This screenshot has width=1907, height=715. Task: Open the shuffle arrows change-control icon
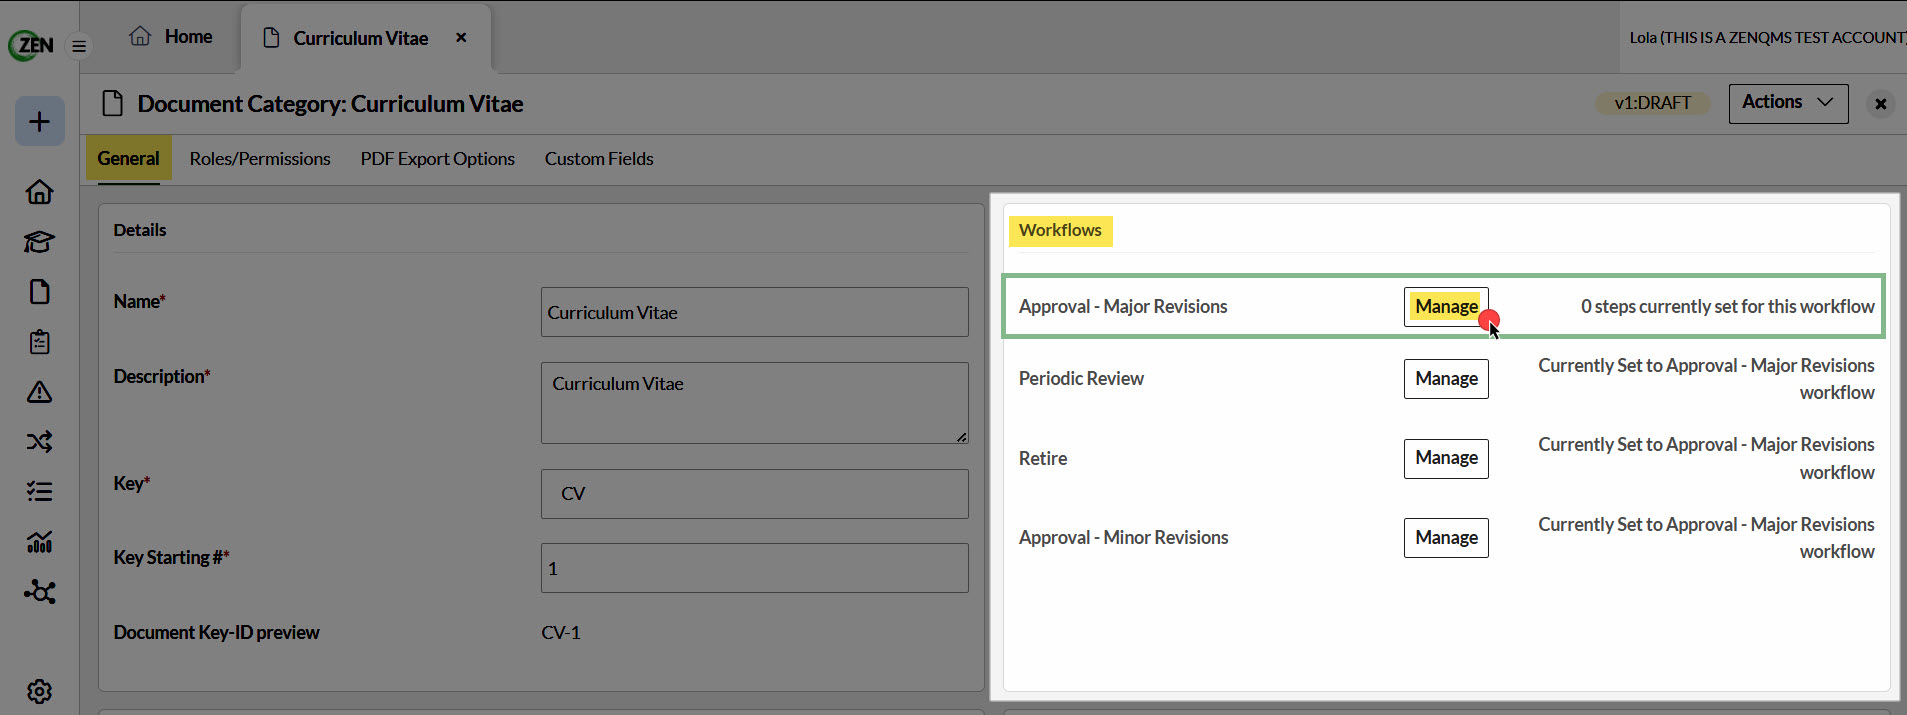[40, 441]
